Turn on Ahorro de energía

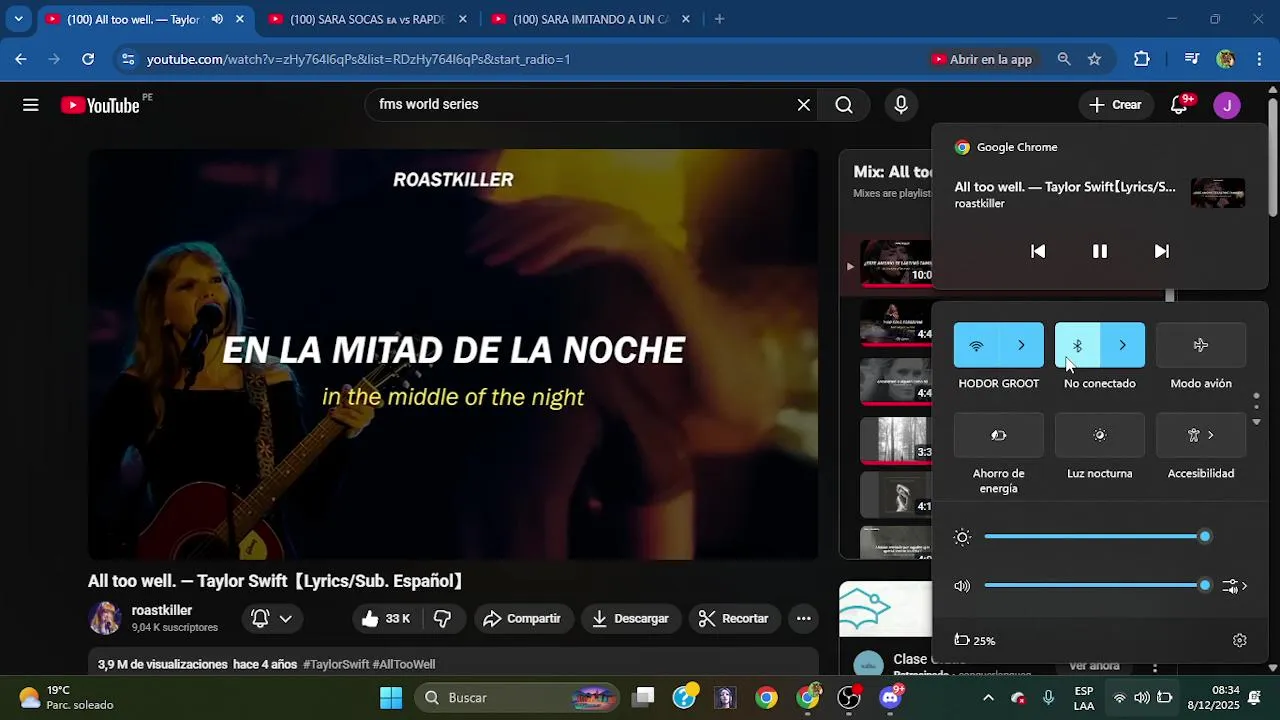point(998,435)
